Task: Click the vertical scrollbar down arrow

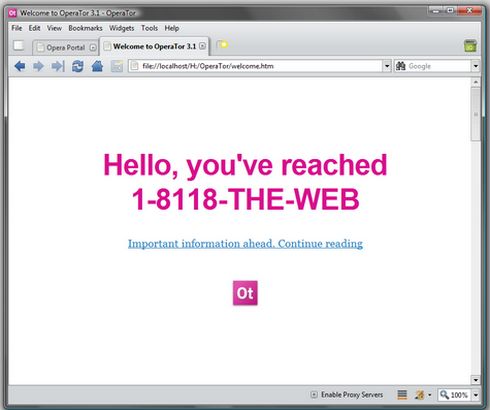Action: [476, 380]
